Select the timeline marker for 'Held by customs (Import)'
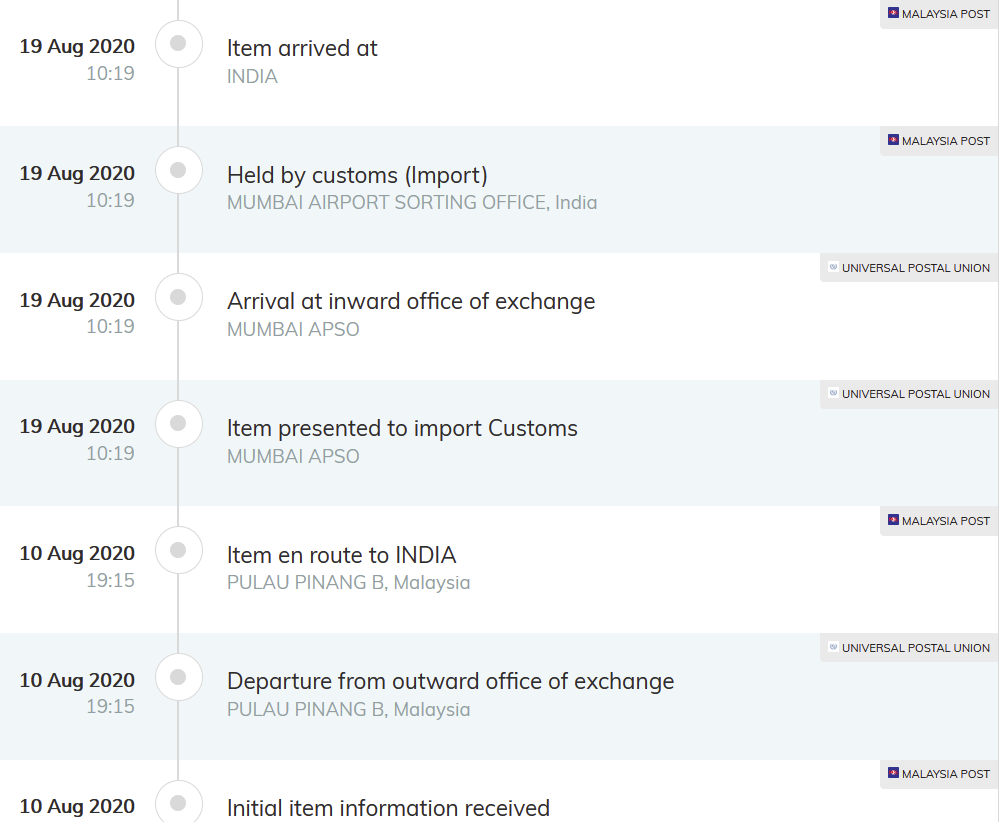The image size is (1001, 822). pyautogui.click(x=179, y=170)
